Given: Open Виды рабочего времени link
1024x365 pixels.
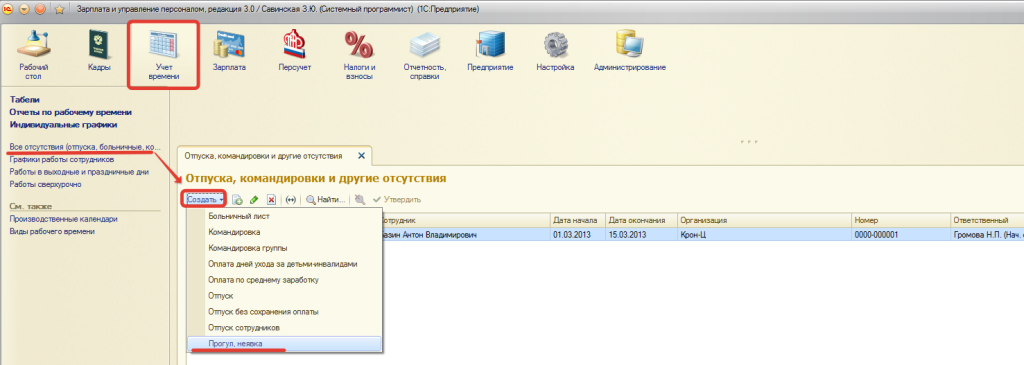Looking at the screenshot, I should [x=52, y=231].
